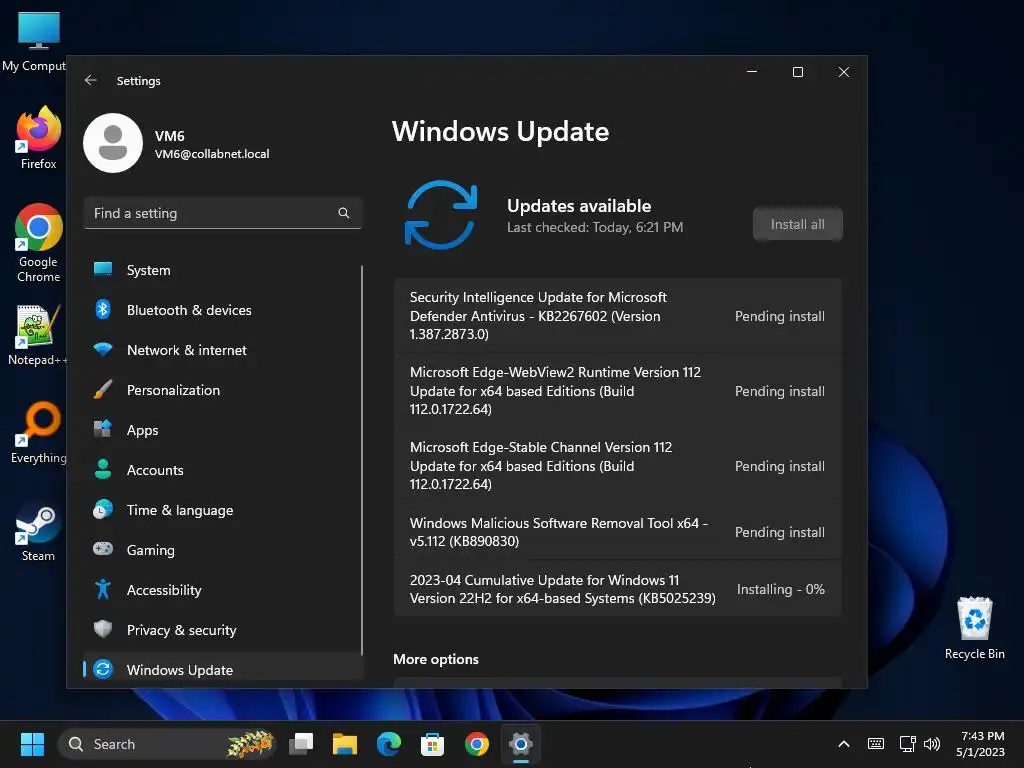Open the Windows Start button

[x=32, y=744]
